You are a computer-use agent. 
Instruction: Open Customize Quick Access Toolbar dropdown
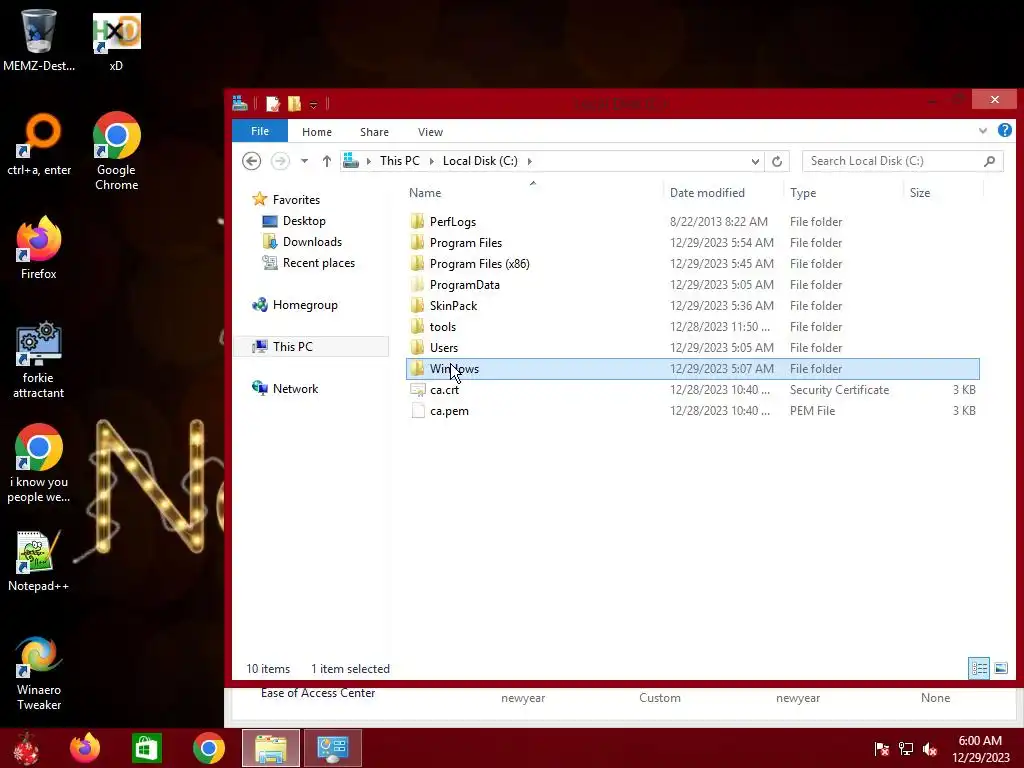point(313,104)
